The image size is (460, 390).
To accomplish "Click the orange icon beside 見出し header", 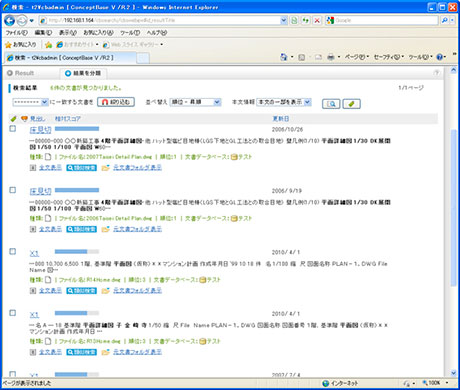I will 24,119.
